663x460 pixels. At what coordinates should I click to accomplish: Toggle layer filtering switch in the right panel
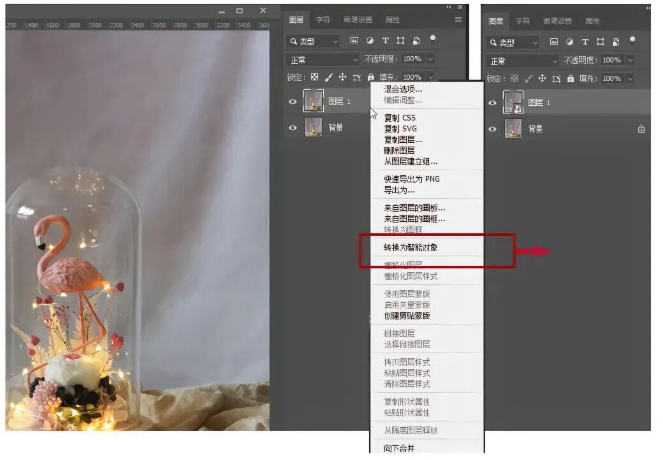tap(632, 41)
